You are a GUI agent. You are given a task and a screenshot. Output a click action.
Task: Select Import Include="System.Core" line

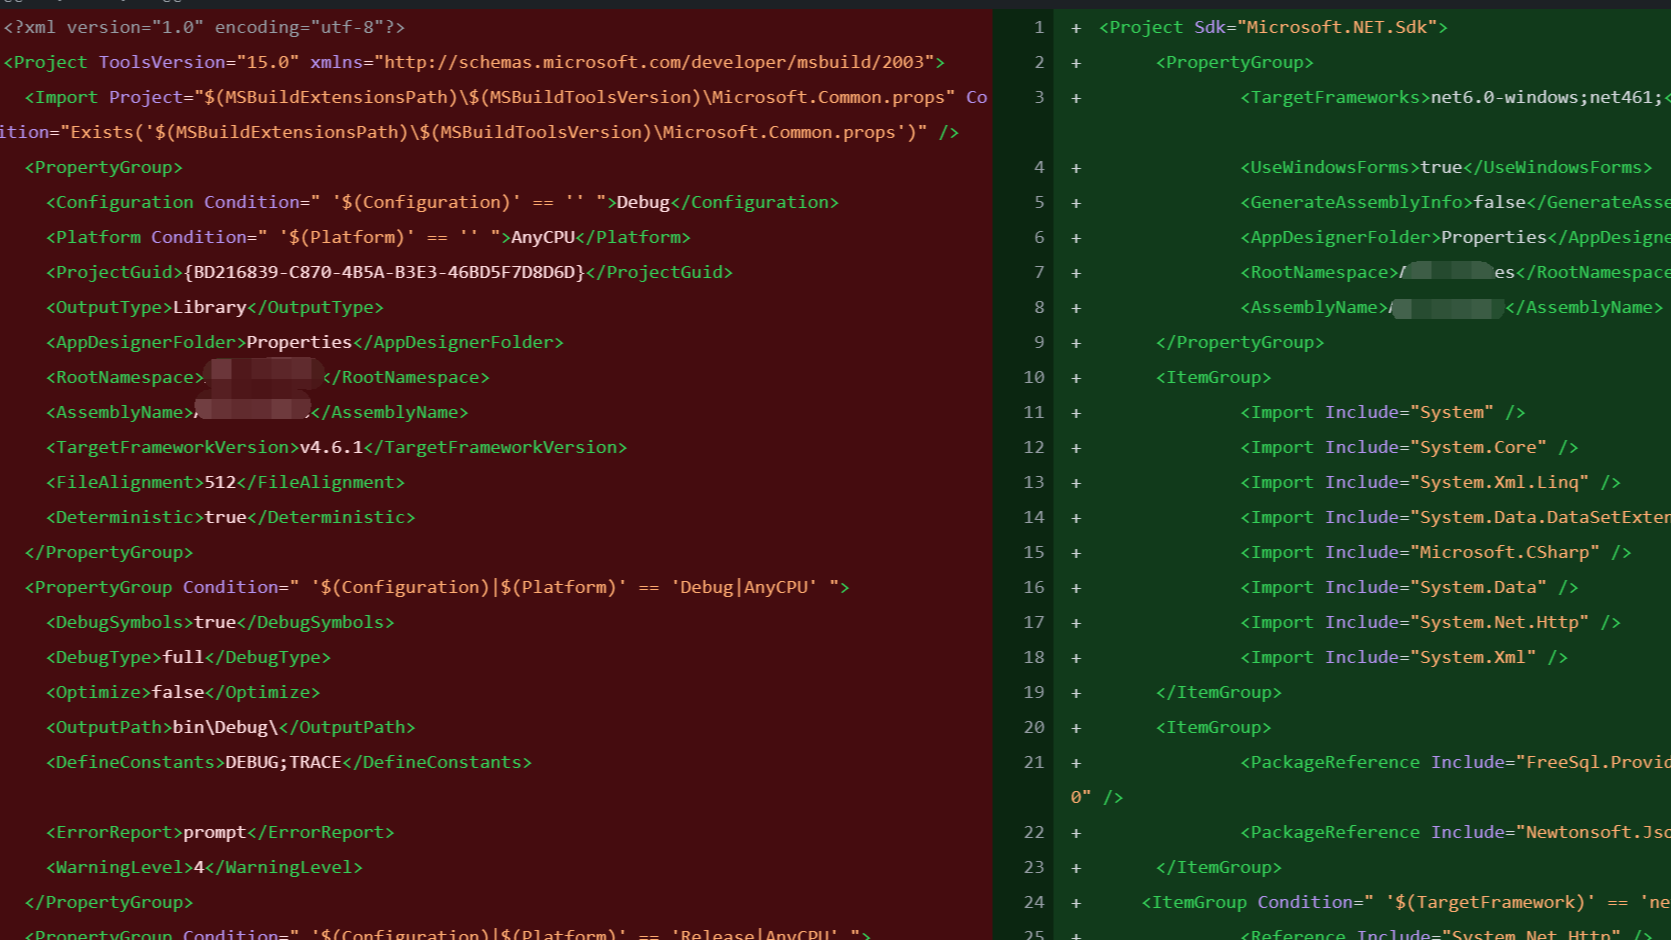coord(1409,447)
